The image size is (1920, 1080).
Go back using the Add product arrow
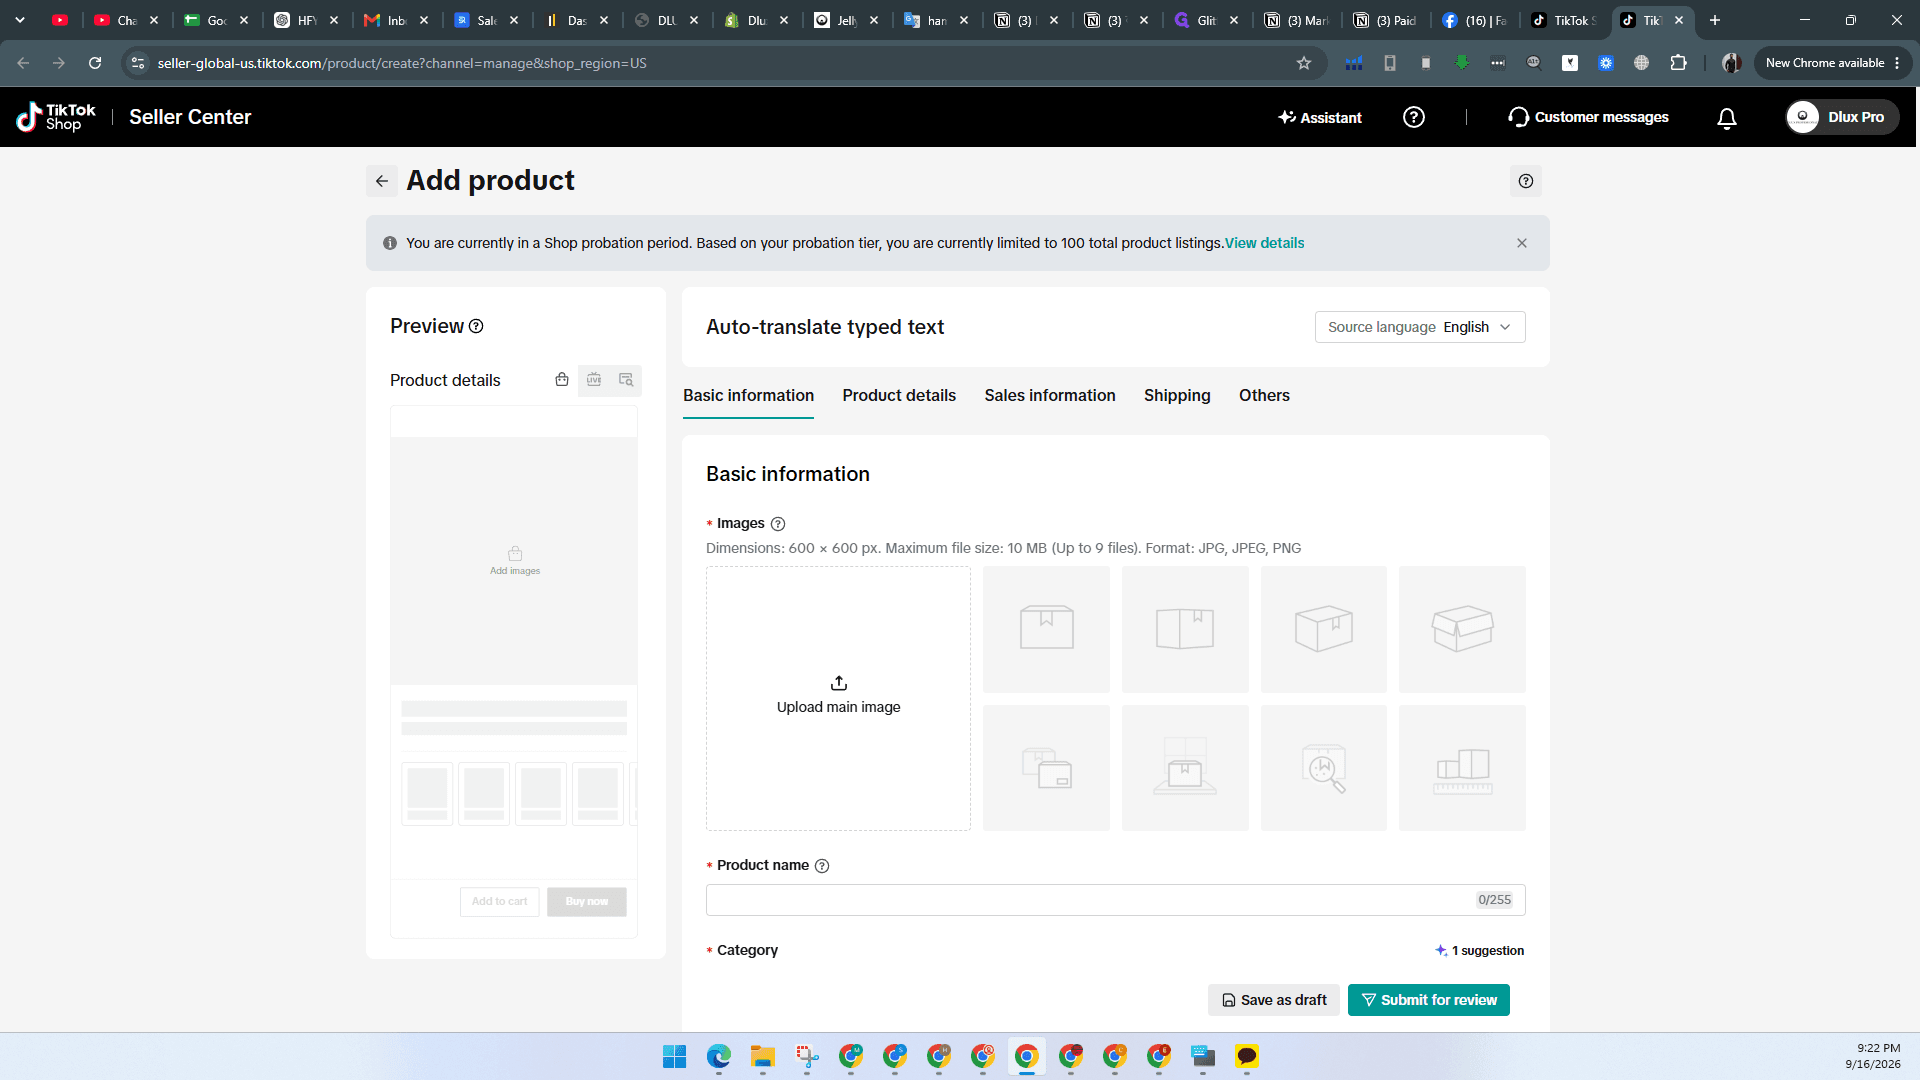pyautogui.click(x=381, y=181)
